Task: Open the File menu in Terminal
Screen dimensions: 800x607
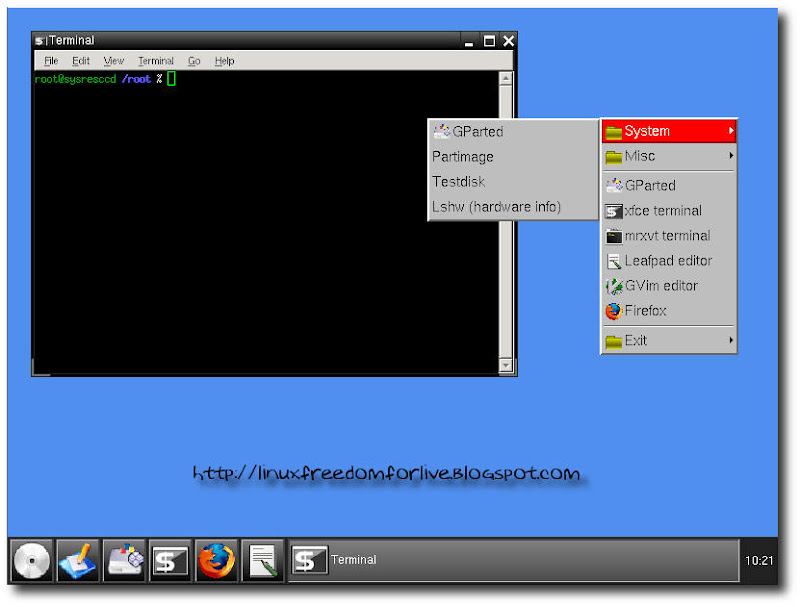Action: [x=51, y=61]
